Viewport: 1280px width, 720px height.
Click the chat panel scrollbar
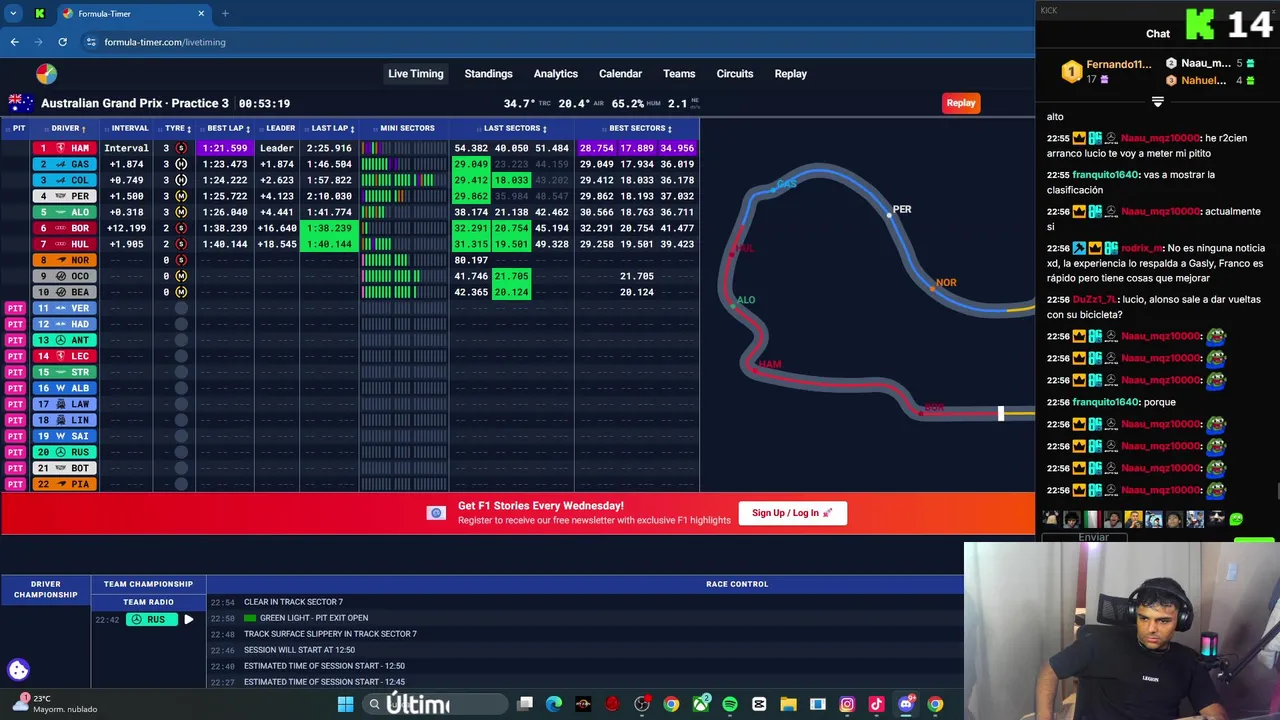click(1277, 492)
